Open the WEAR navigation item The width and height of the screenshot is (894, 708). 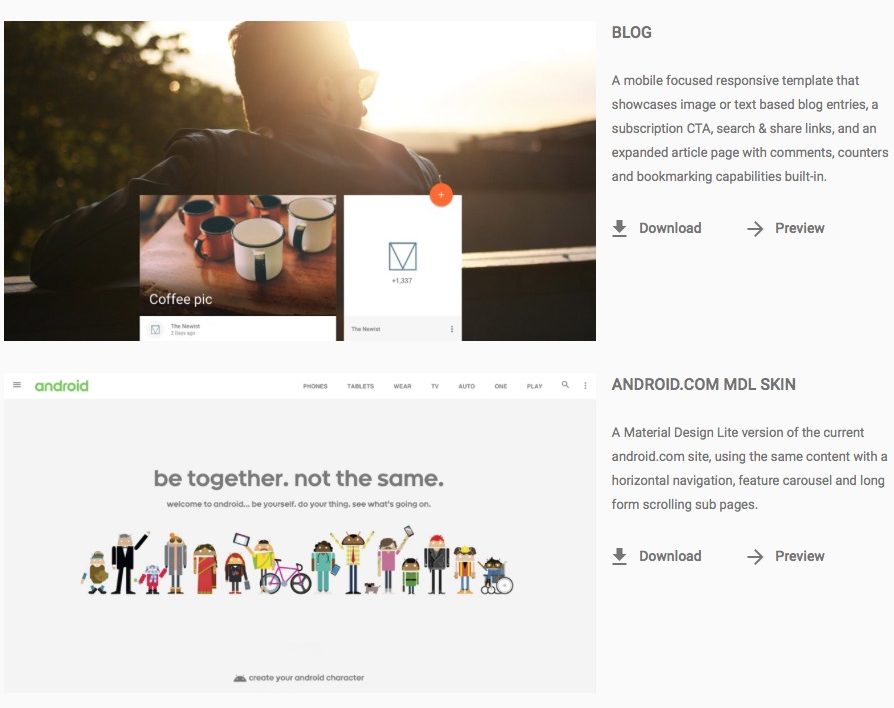pyautogui.click(x=402, y=386)
